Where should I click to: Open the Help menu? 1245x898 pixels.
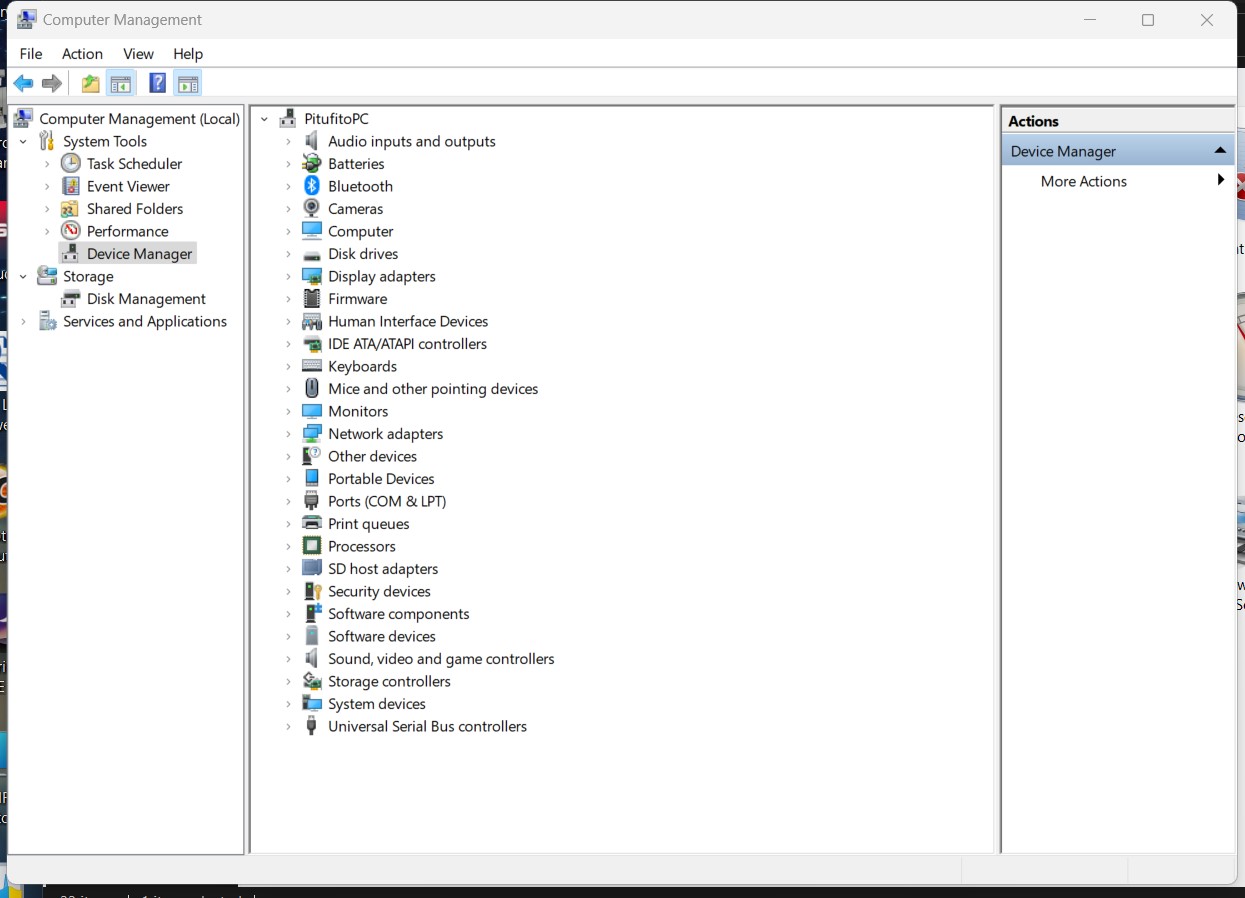click(188, 54)
